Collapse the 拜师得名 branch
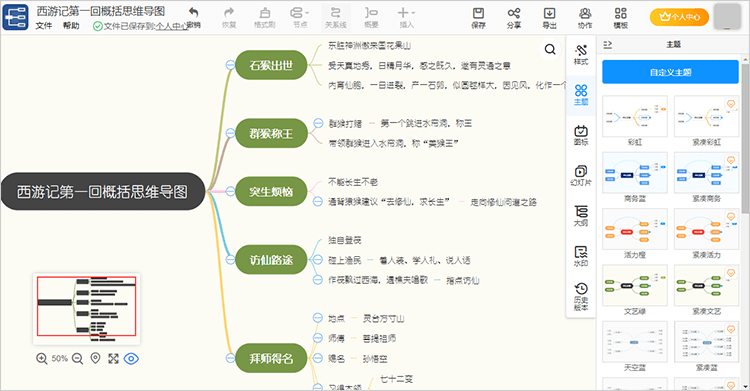Image resolution: width=750 pixels, height=391 pixels. [230, 358]
